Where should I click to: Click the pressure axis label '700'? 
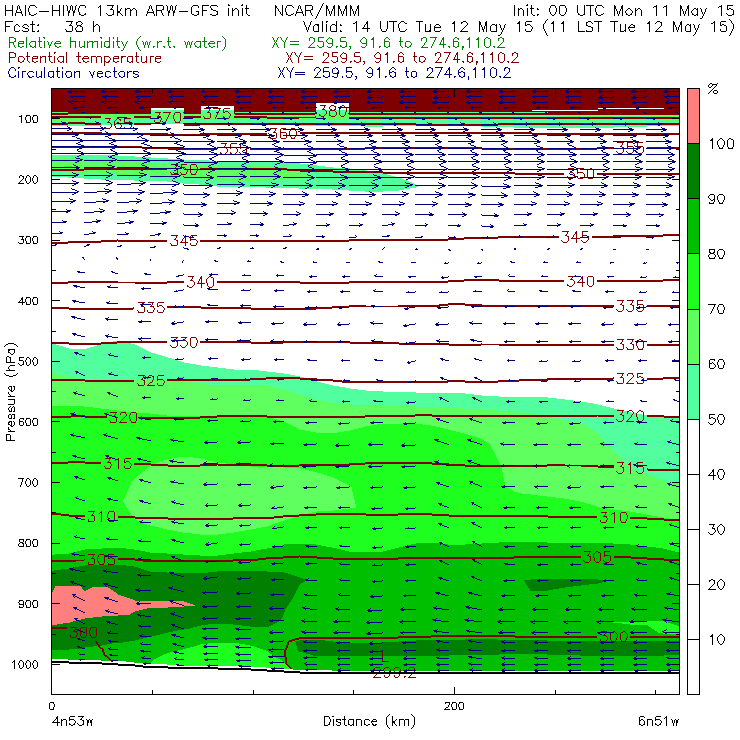click(x=28, y=483)
